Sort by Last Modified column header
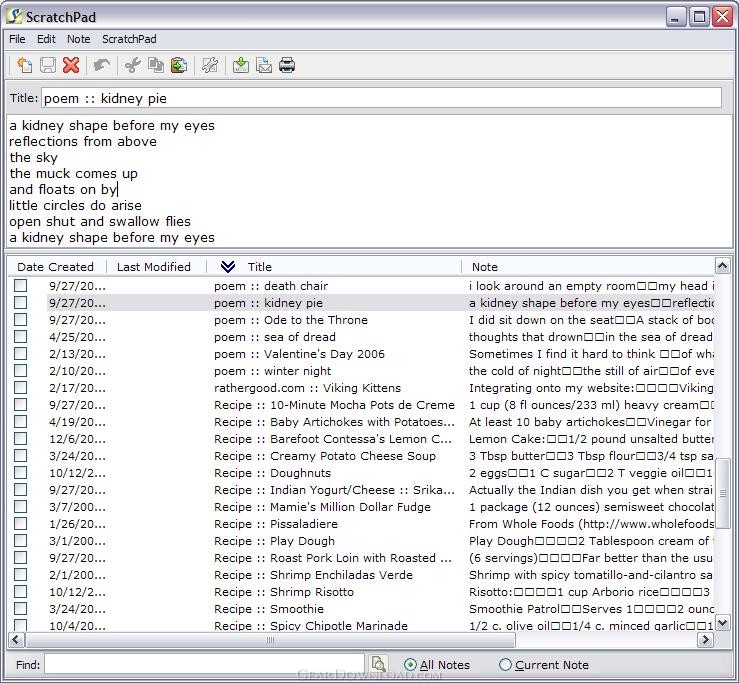This screenshot has height=683, width=739. [x=154, y=267]
